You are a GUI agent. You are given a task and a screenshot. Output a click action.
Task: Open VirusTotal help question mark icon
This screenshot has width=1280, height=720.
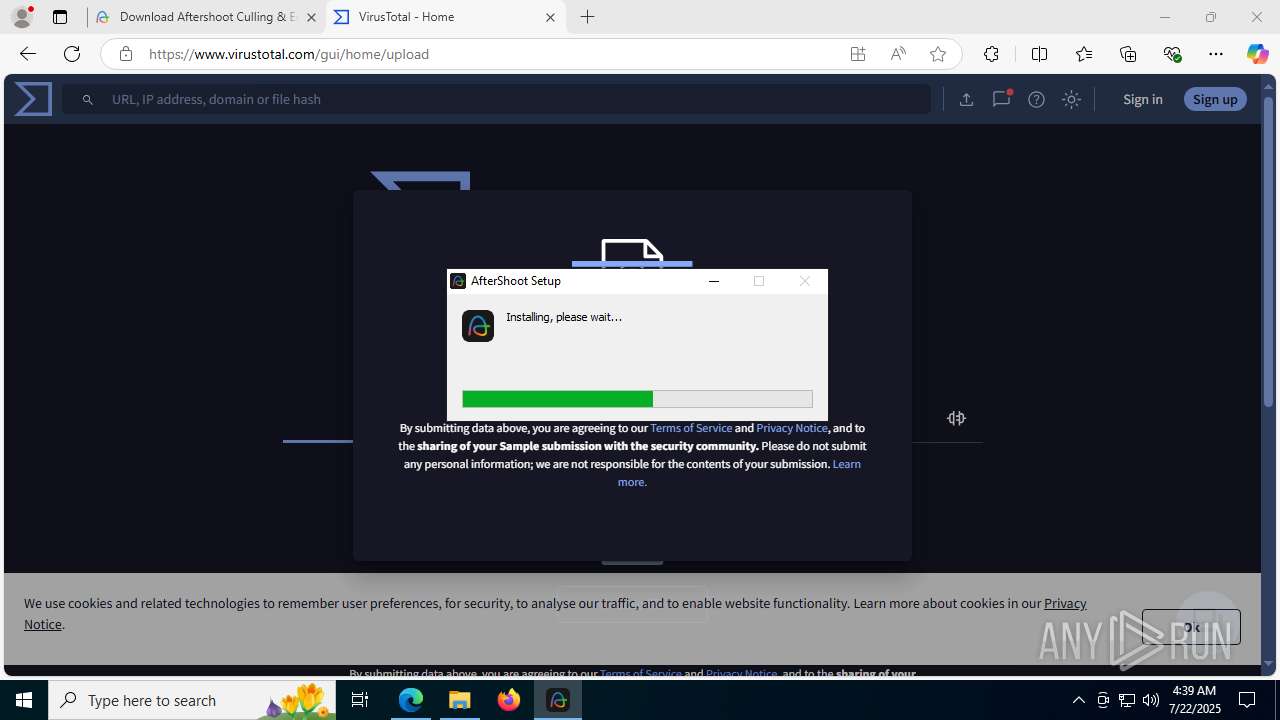click(1036, 99)
